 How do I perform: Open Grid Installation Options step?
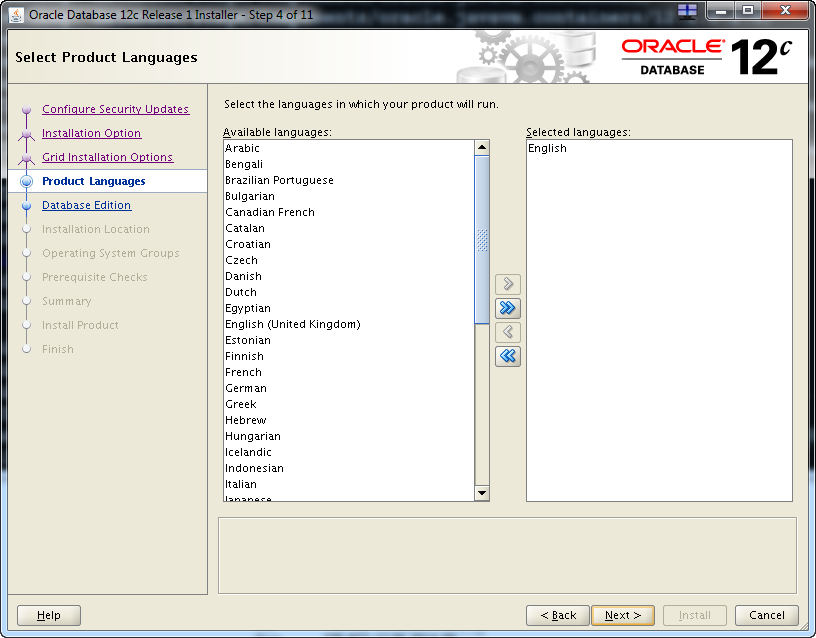[107, 157]
